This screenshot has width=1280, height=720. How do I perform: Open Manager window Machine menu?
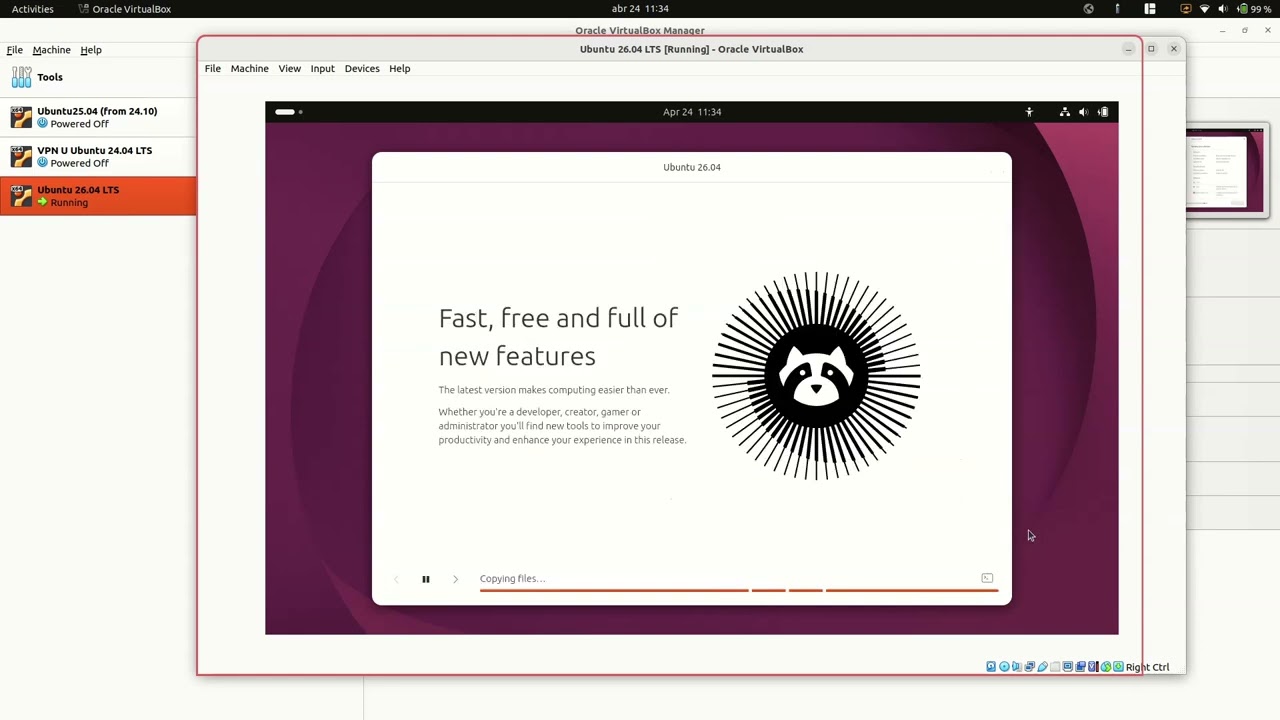[51, 49]
